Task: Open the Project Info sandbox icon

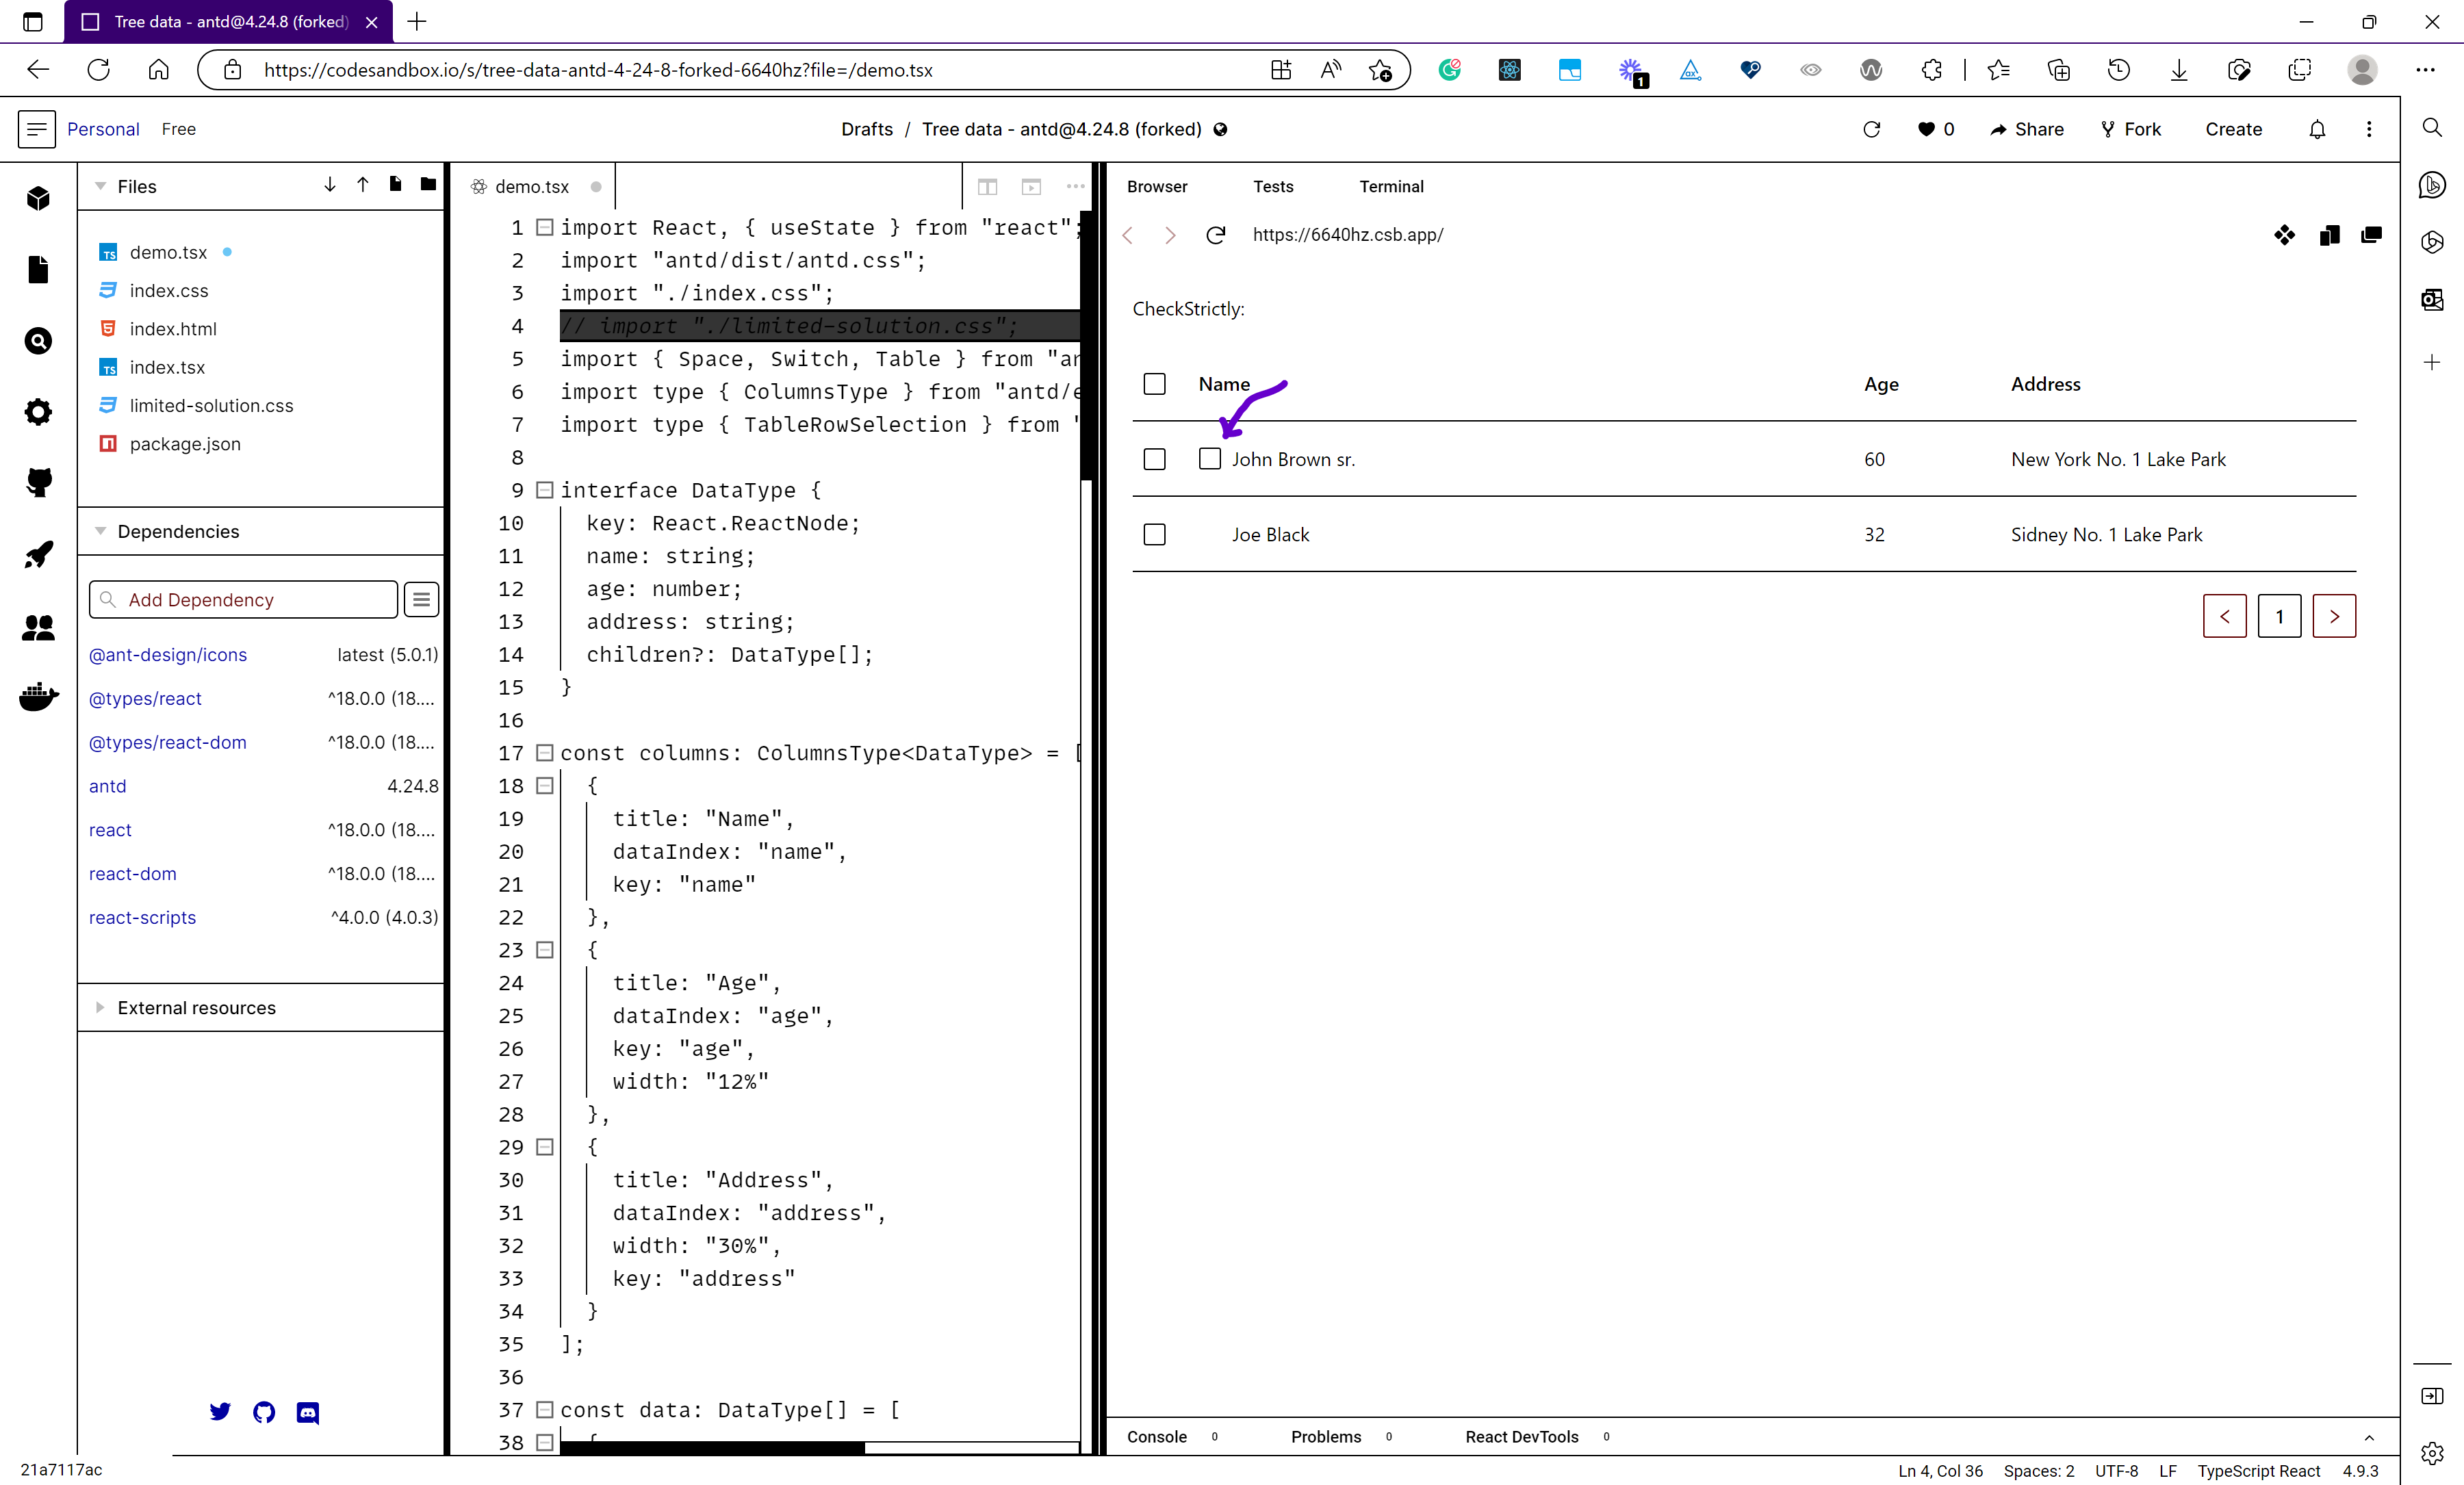Action: [38, 197]
